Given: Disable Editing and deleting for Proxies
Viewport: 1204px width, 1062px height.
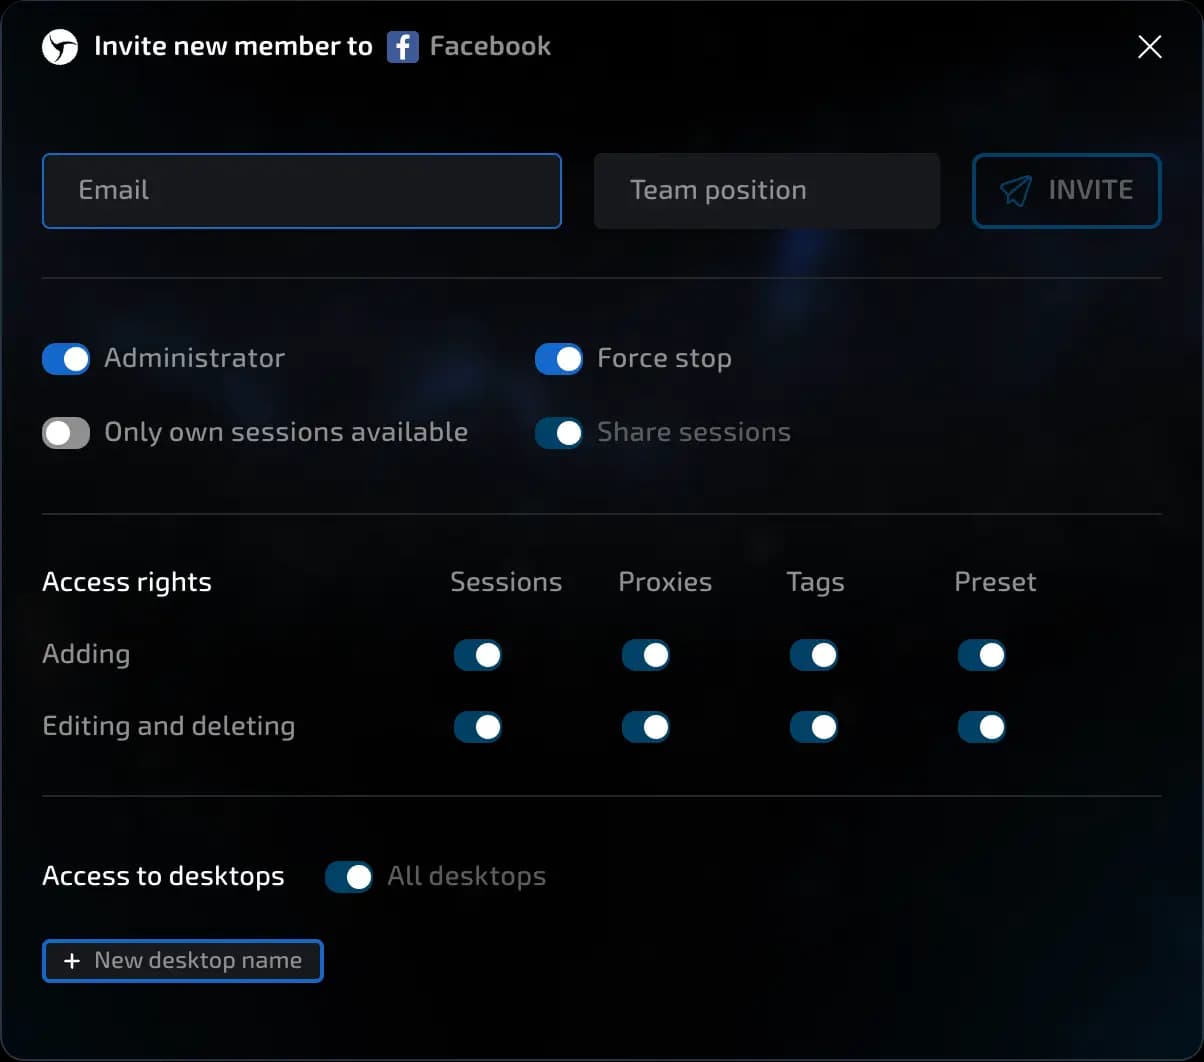Looking at the screenshot, I should [646, 727].
